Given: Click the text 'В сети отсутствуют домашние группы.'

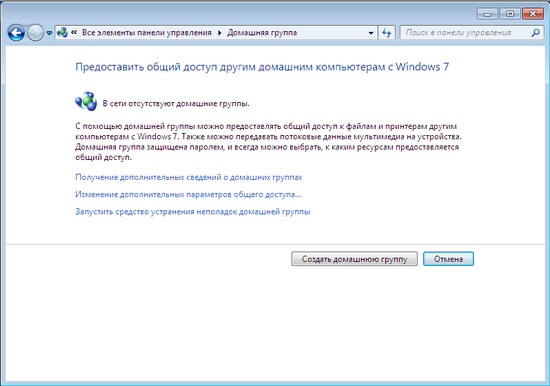Looking at the screenshot, I should click(176, 104).
